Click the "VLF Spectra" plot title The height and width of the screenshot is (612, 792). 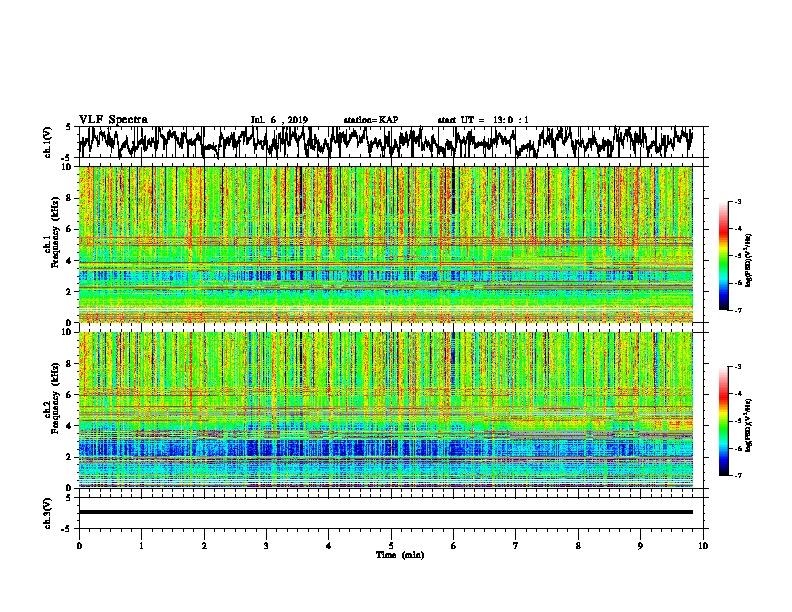(113, 120)
